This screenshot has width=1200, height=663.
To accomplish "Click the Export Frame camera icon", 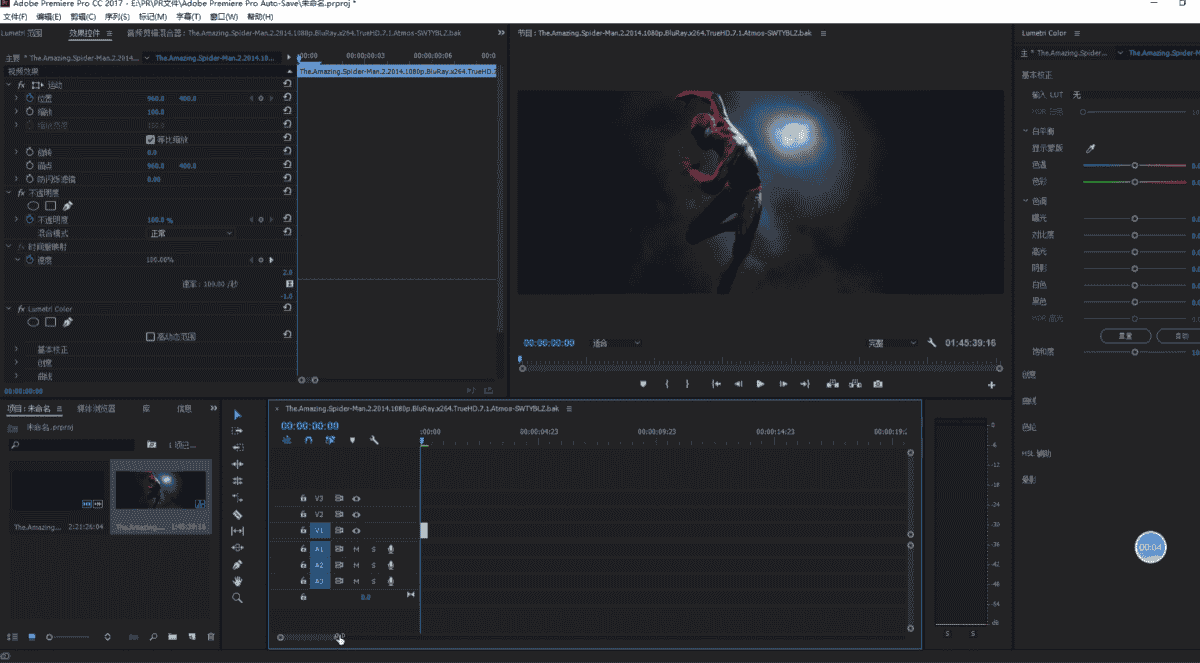I will (878, 384).
